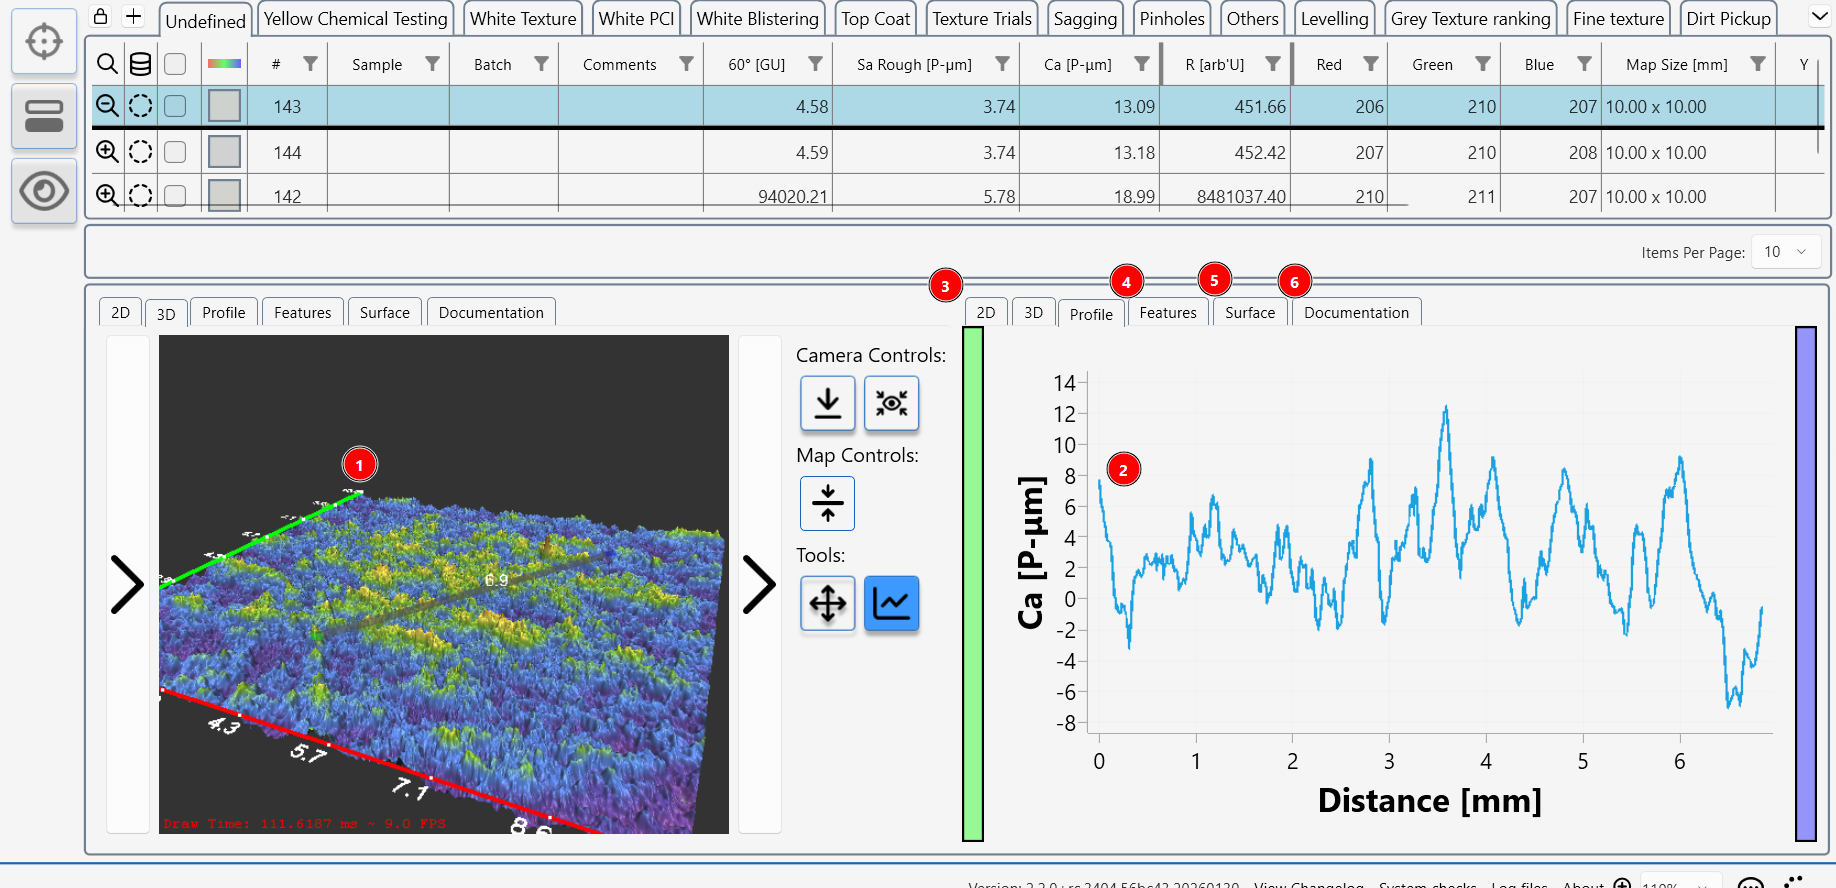Click the eye view icon in sidebar
Image resolution: width=1836 pixels, height=888 pixels.
44,191
